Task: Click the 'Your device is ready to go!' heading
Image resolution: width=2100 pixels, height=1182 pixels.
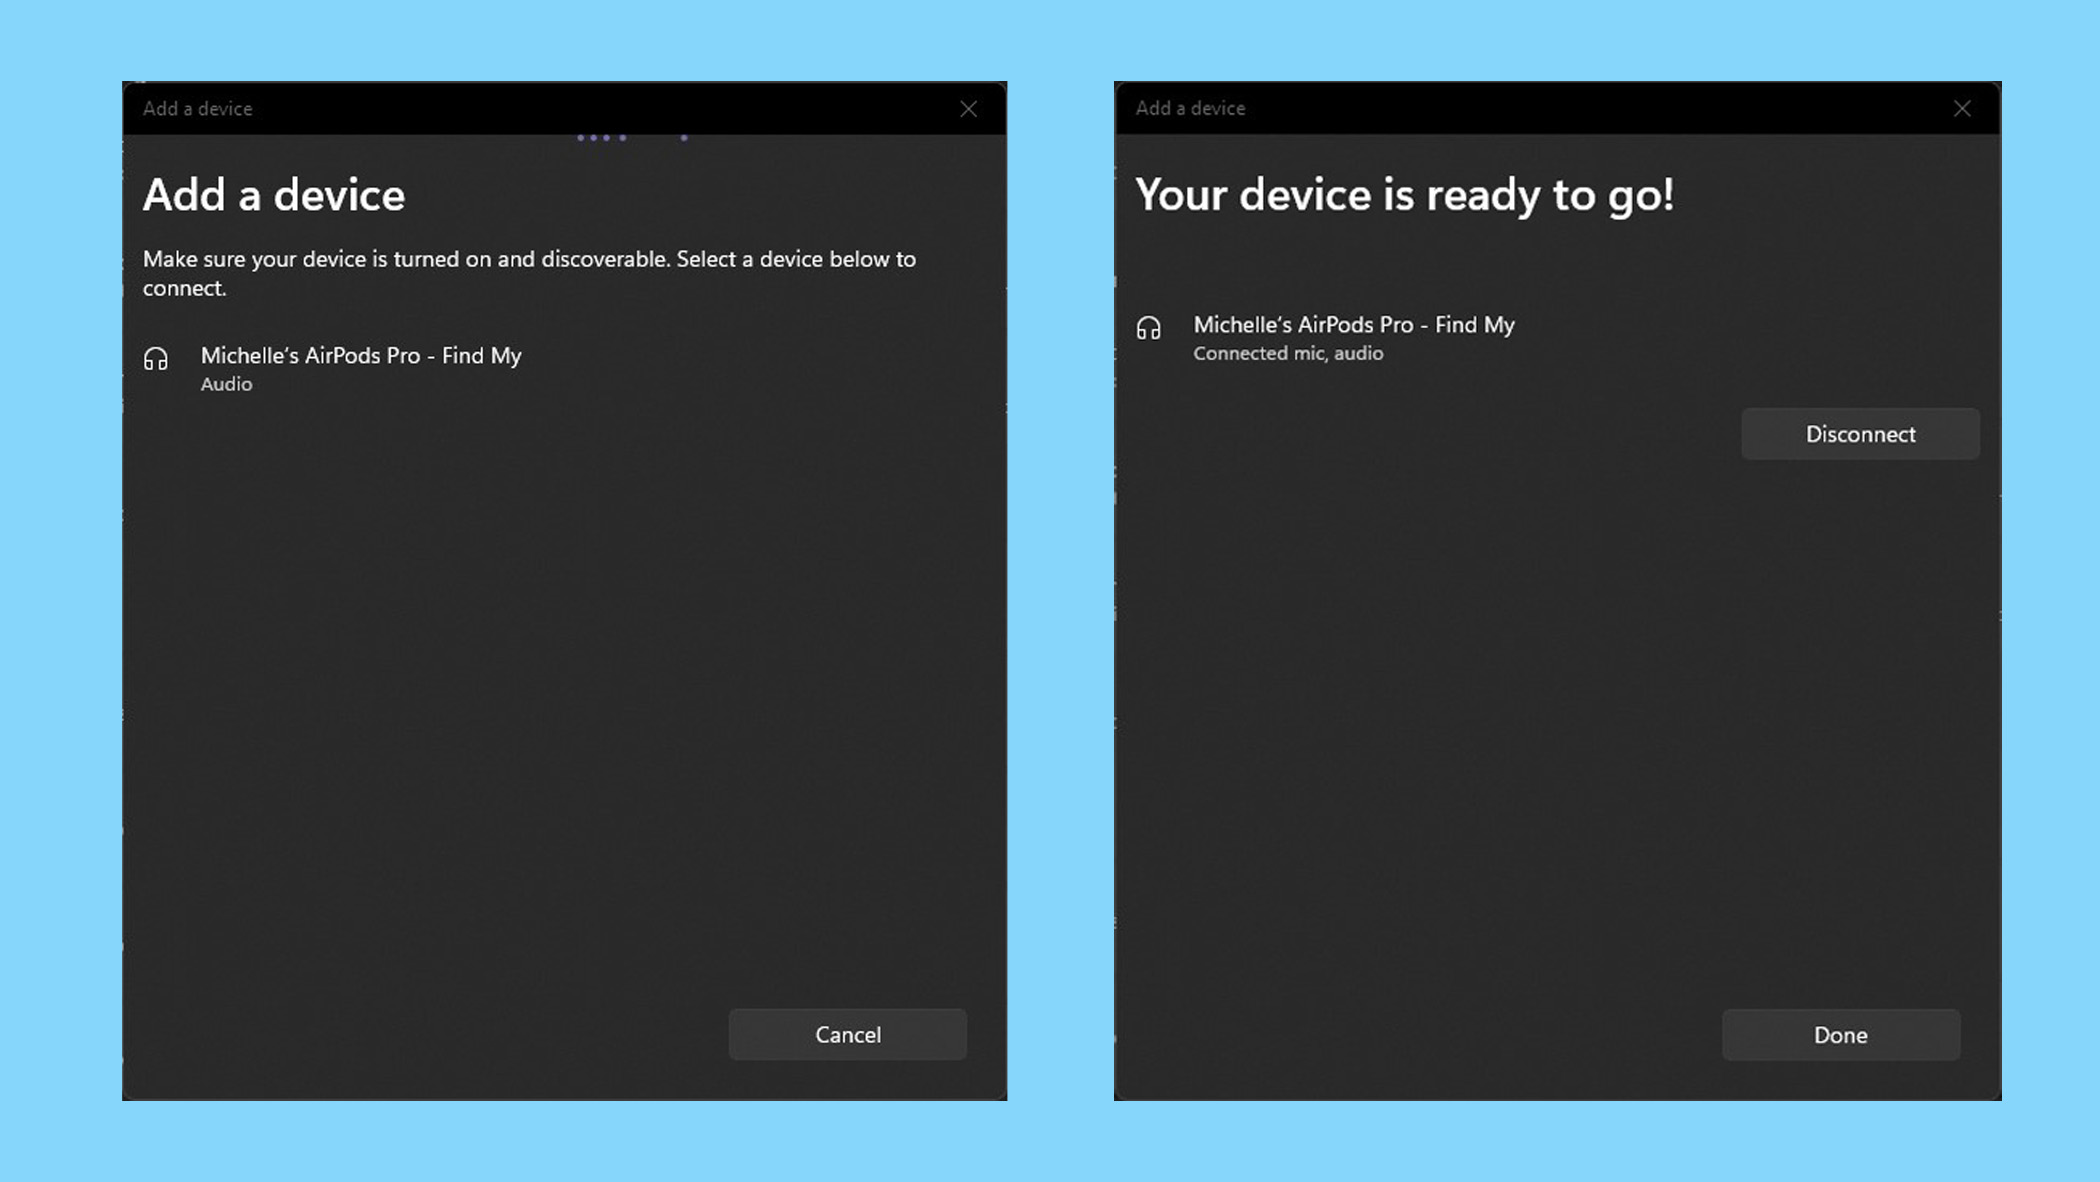Action: click(x=1404, y=195)
